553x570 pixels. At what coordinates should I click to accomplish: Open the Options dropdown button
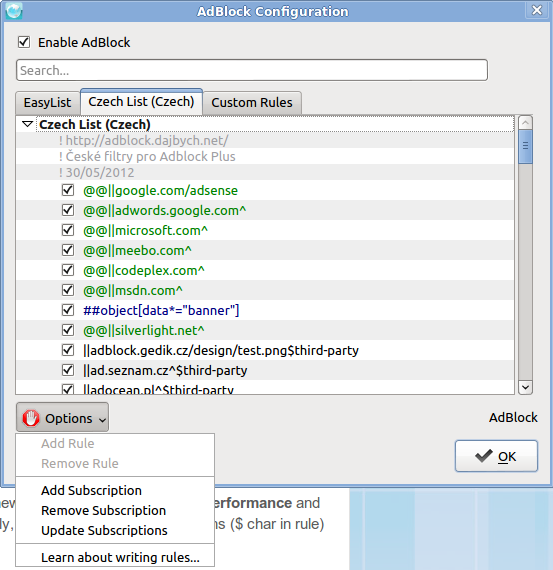pyautogui.click(x=62, y=417)
